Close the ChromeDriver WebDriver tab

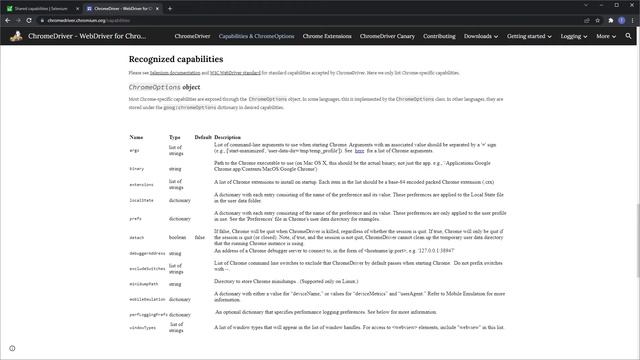[157, 8]
